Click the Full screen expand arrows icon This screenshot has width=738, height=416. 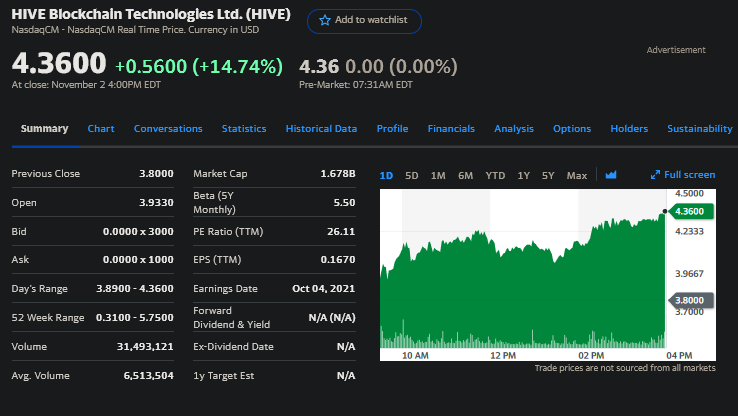pos(655,175)
